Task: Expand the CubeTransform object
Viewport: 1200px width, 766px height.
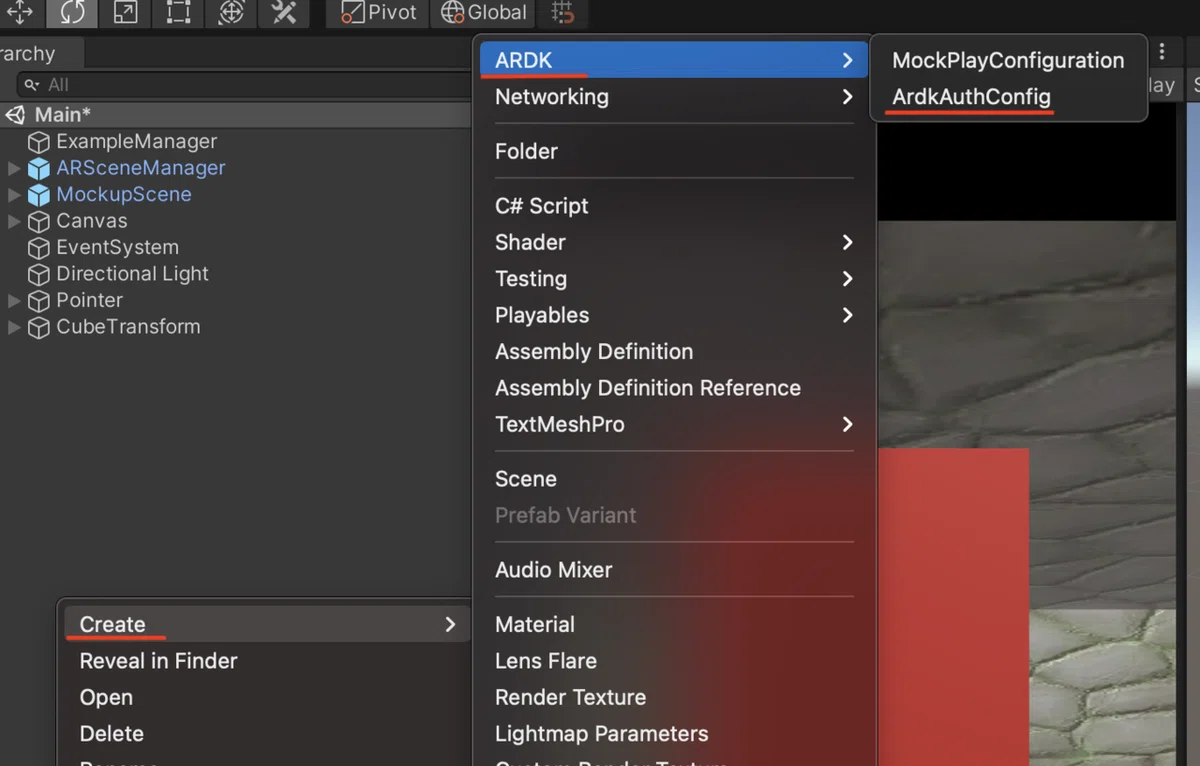Action: point(14,326)
